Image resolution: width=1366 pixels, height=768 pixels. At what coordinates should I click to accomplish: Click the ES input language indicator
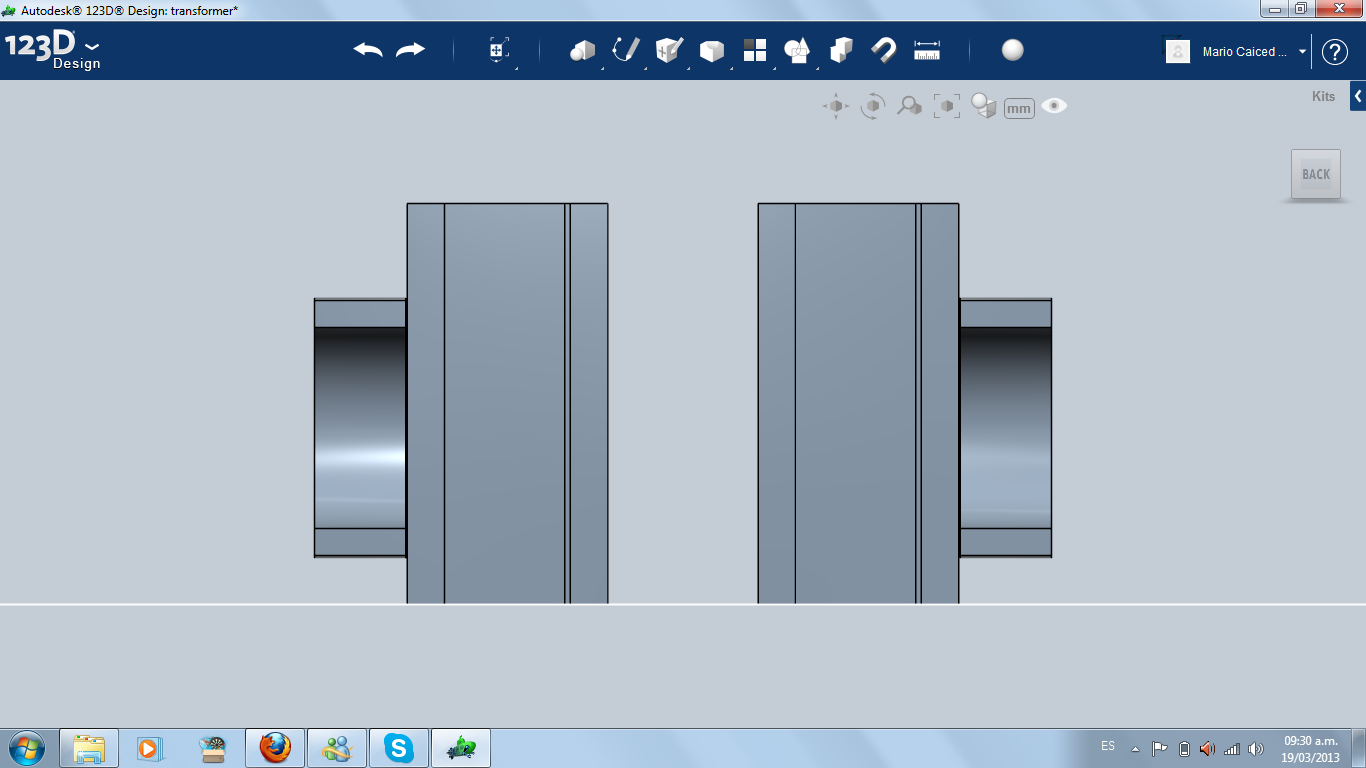coord(1108,746)
